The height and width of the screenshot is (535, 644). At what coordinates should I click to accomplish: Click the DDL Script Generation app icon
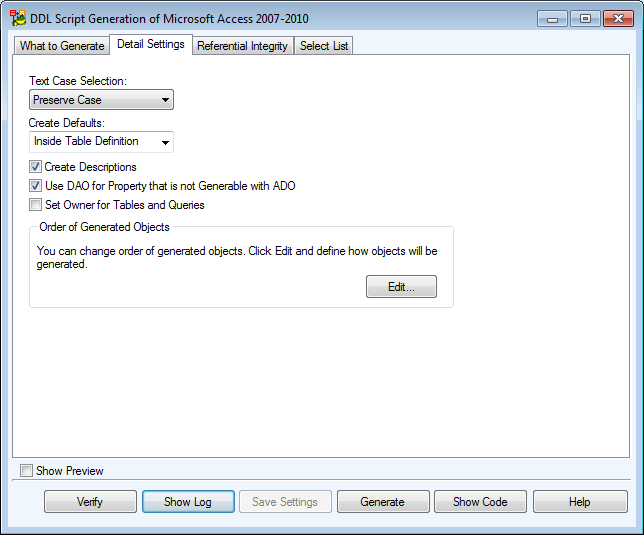[x=18, y=18]
